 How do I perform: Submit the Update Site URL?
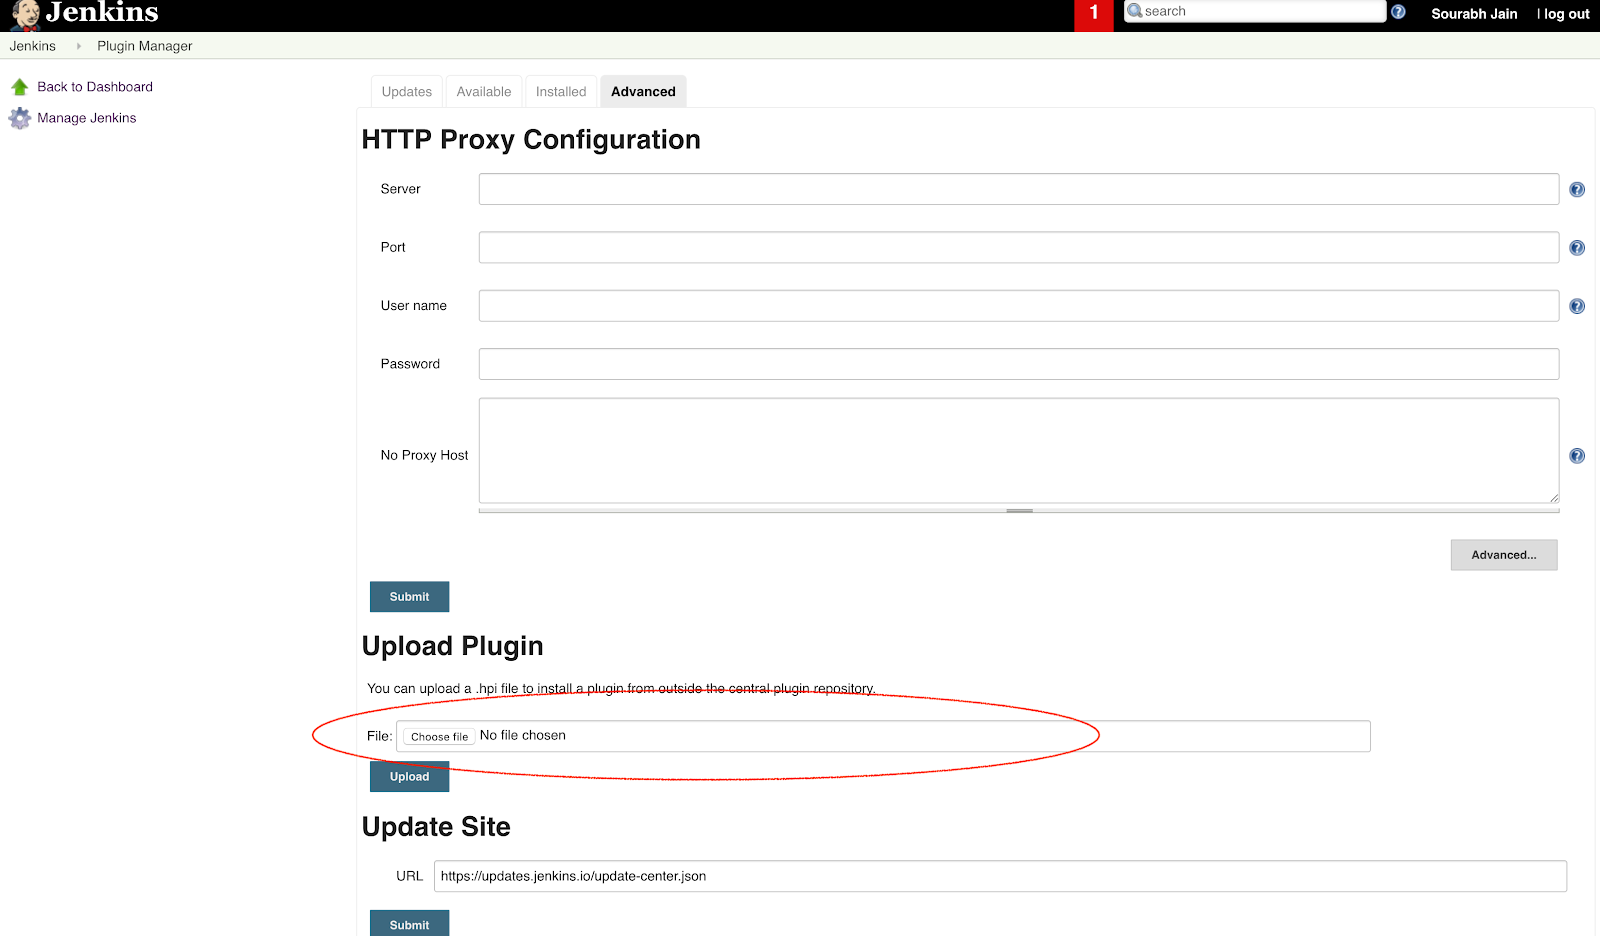coord(409,924)
